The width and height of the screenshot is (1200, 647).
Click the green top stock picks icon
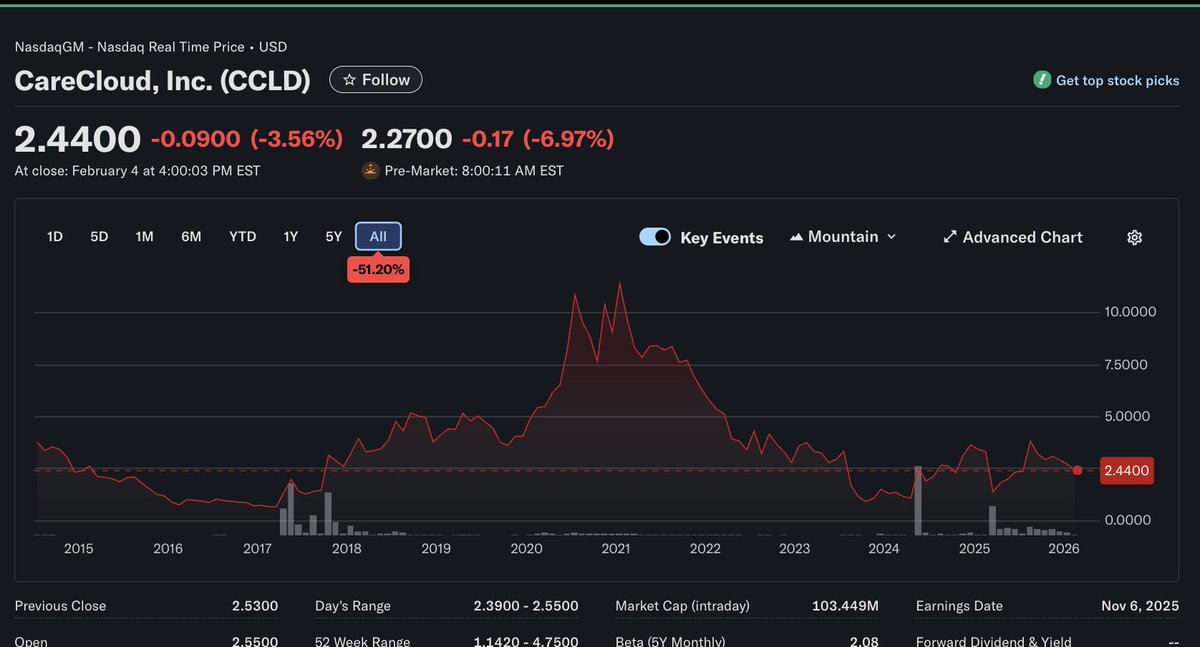[1042, 80]
